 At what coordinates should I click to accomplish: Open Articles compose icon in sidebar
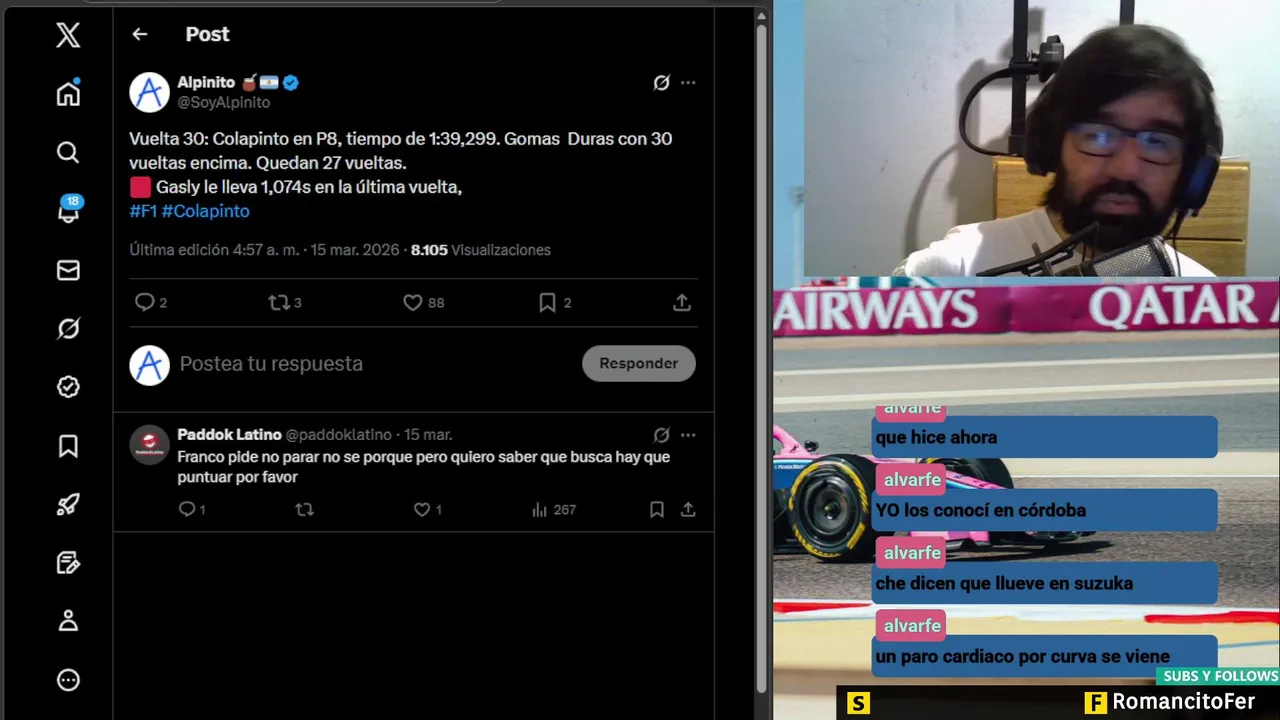pos(68,563)
